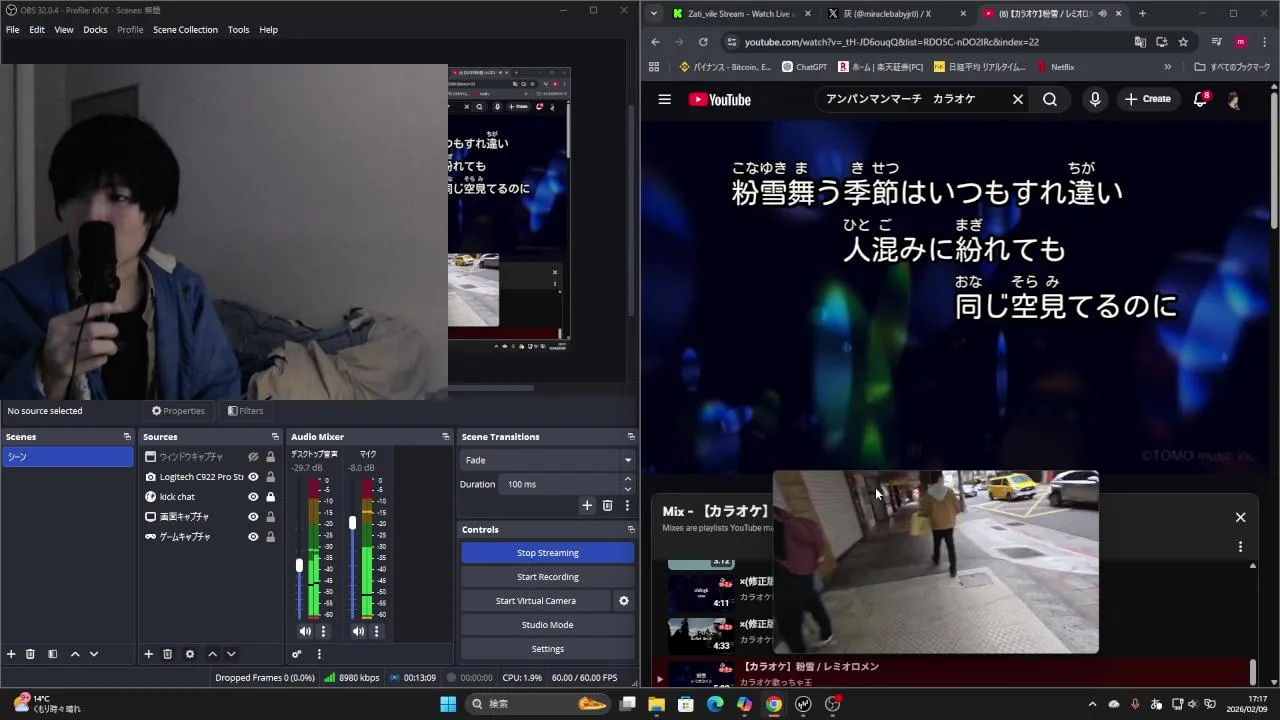Image resolution: width=1280 pixels, height=720 pixels.
Task: Move source down in Sources panel
Action: coord(231,654)
